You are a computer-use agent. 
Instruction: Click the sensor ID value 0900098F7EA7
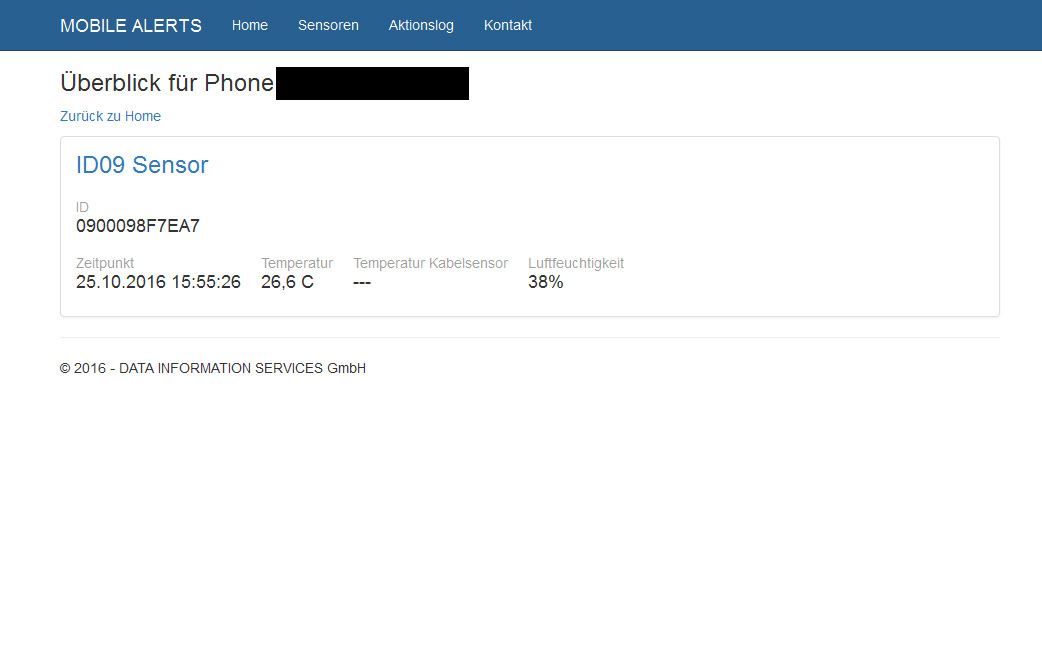pos(138,226)
